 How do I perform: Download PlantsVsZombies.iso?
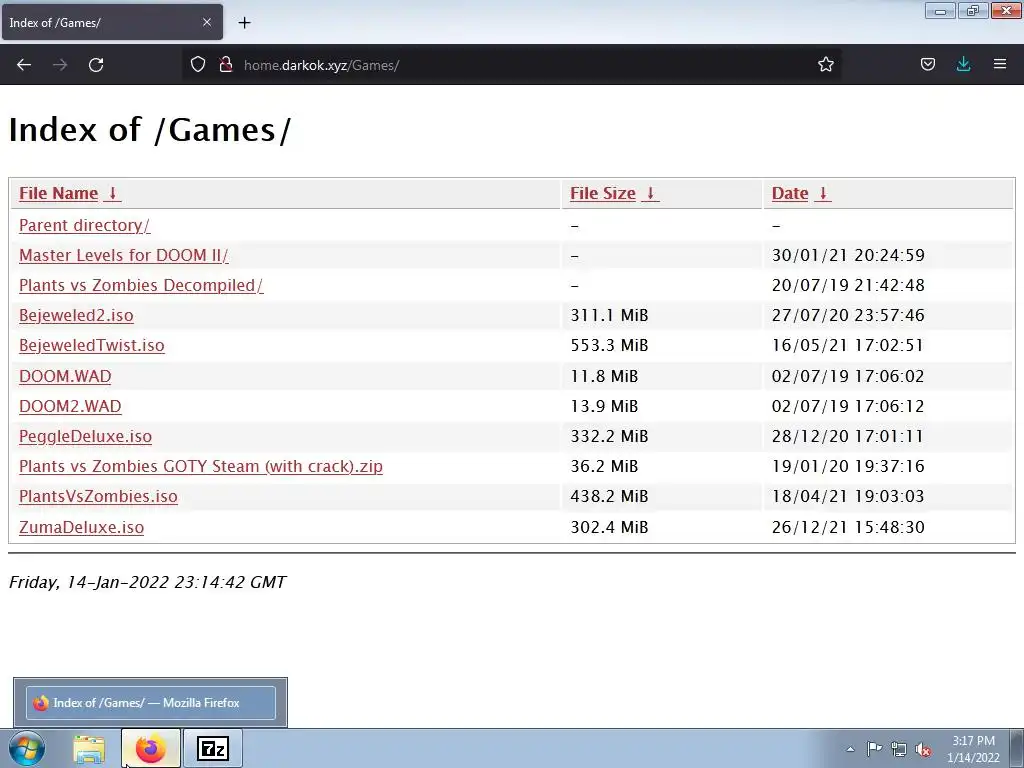click(98, 496)
